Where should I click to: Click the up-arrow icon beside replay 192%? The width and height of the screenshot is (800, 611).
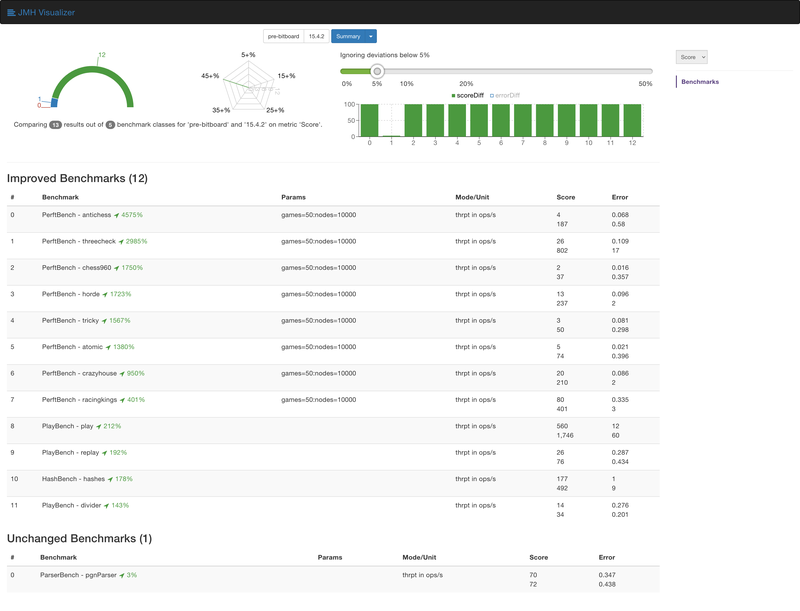(105, 453)
